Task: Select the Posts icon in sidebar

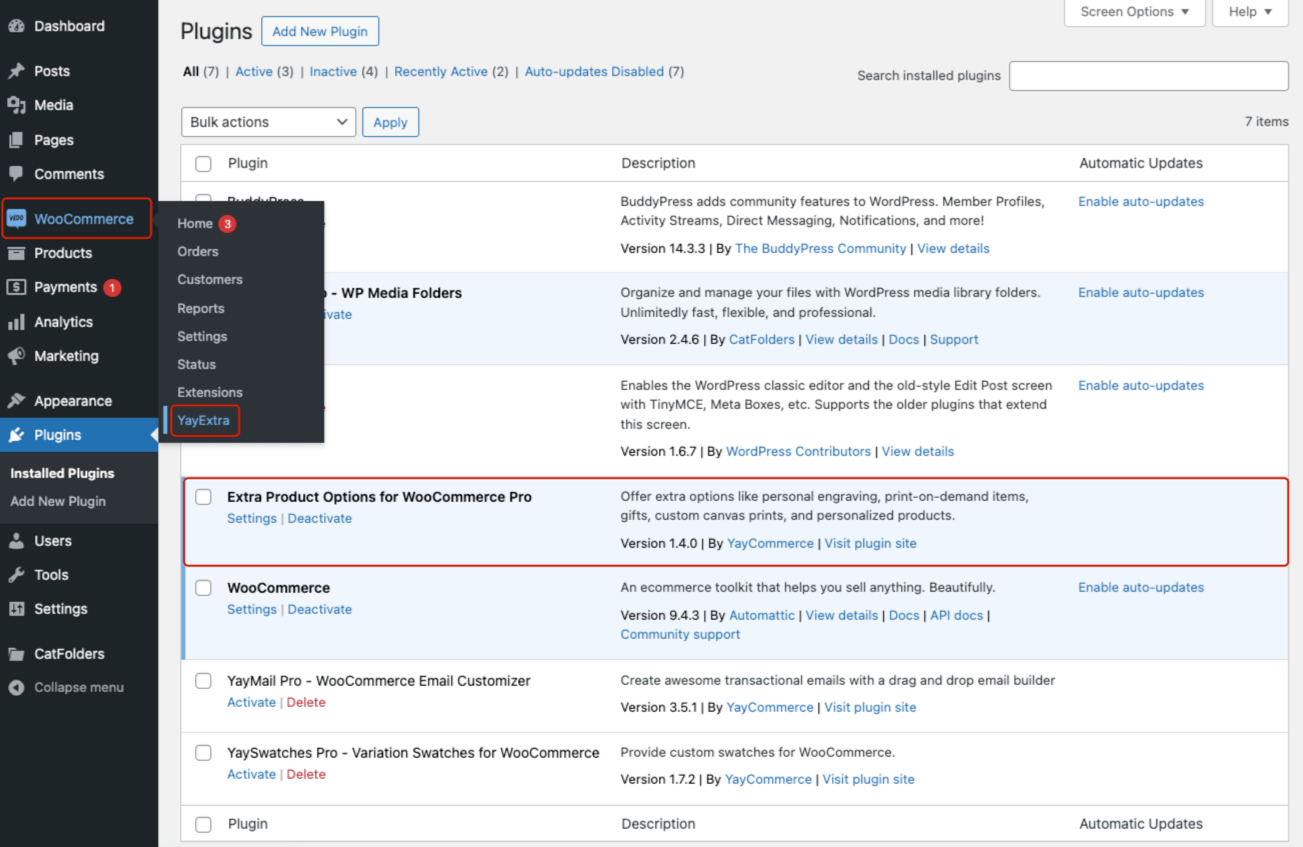Action: point(20,71)
